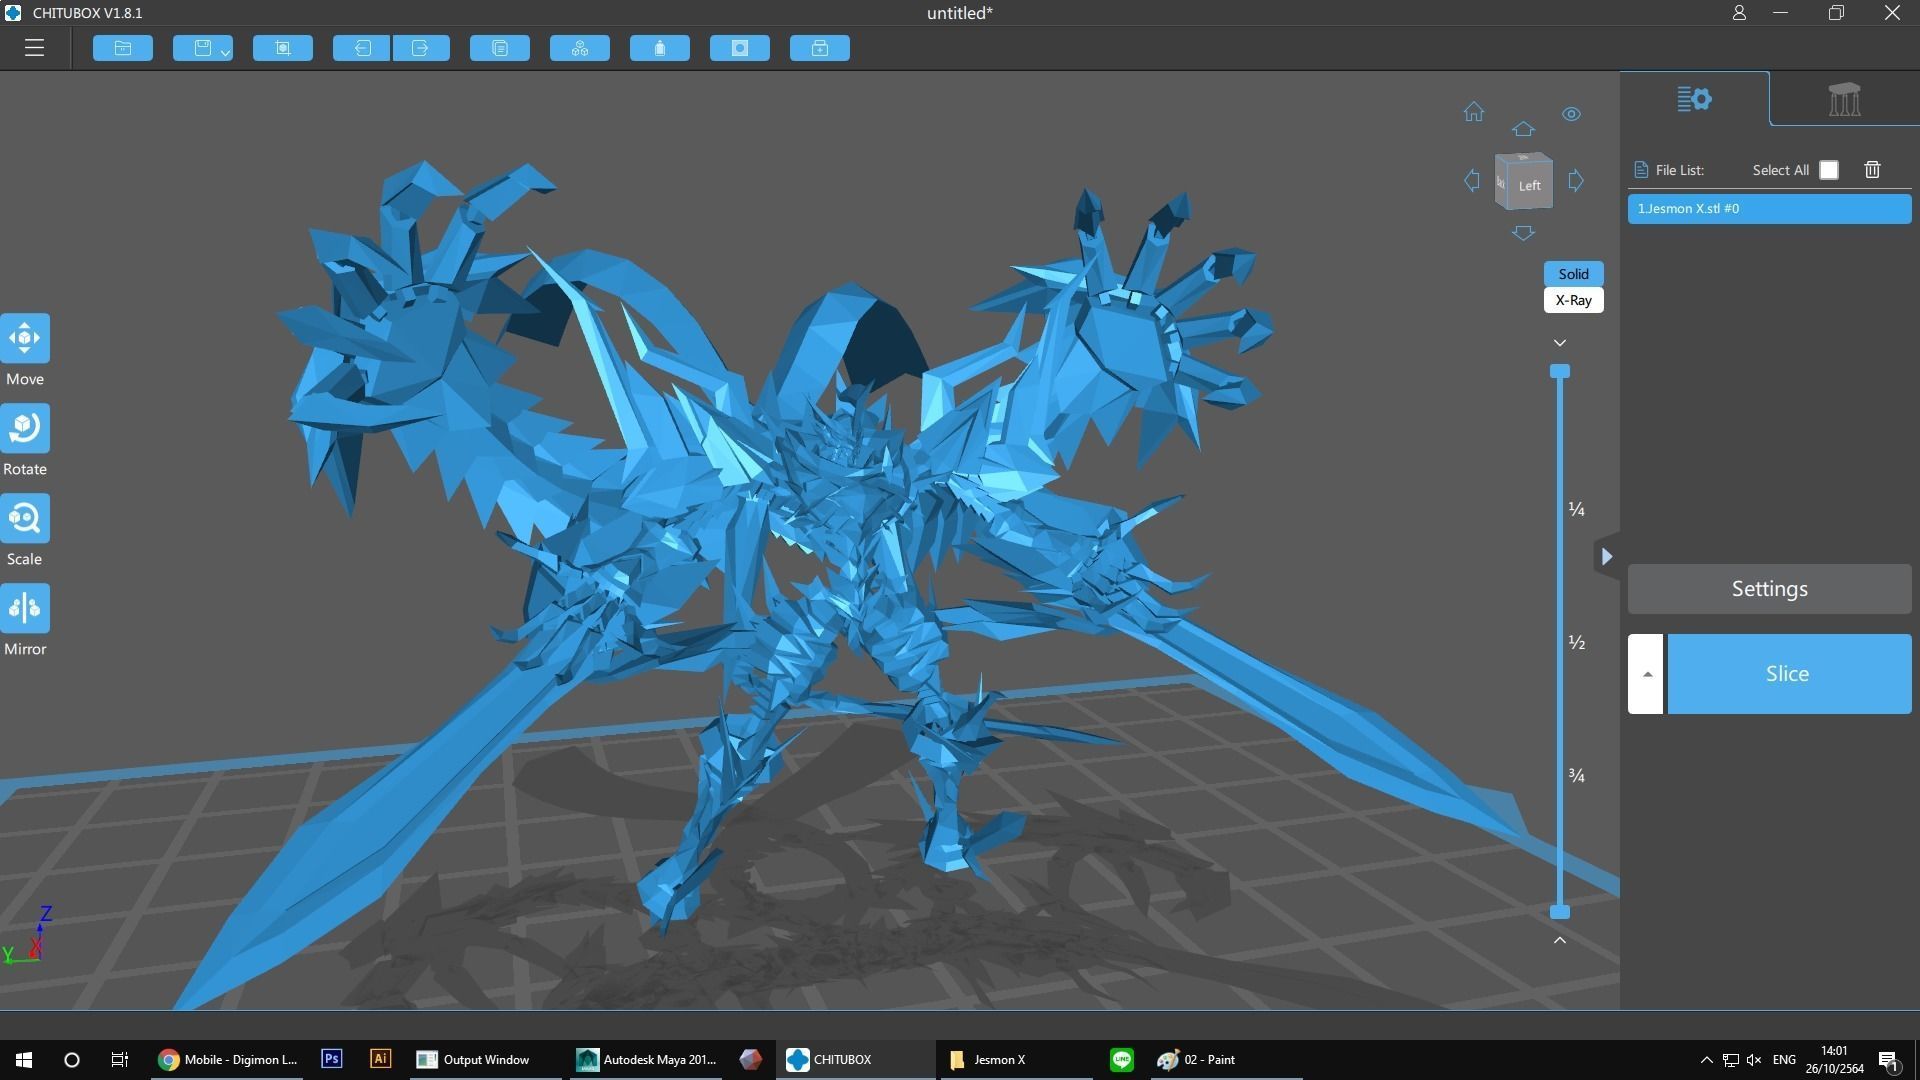The image size is (1920, 1080).
Task: Click the screenshot capture toolbar icon
Action: pos(283,48)
